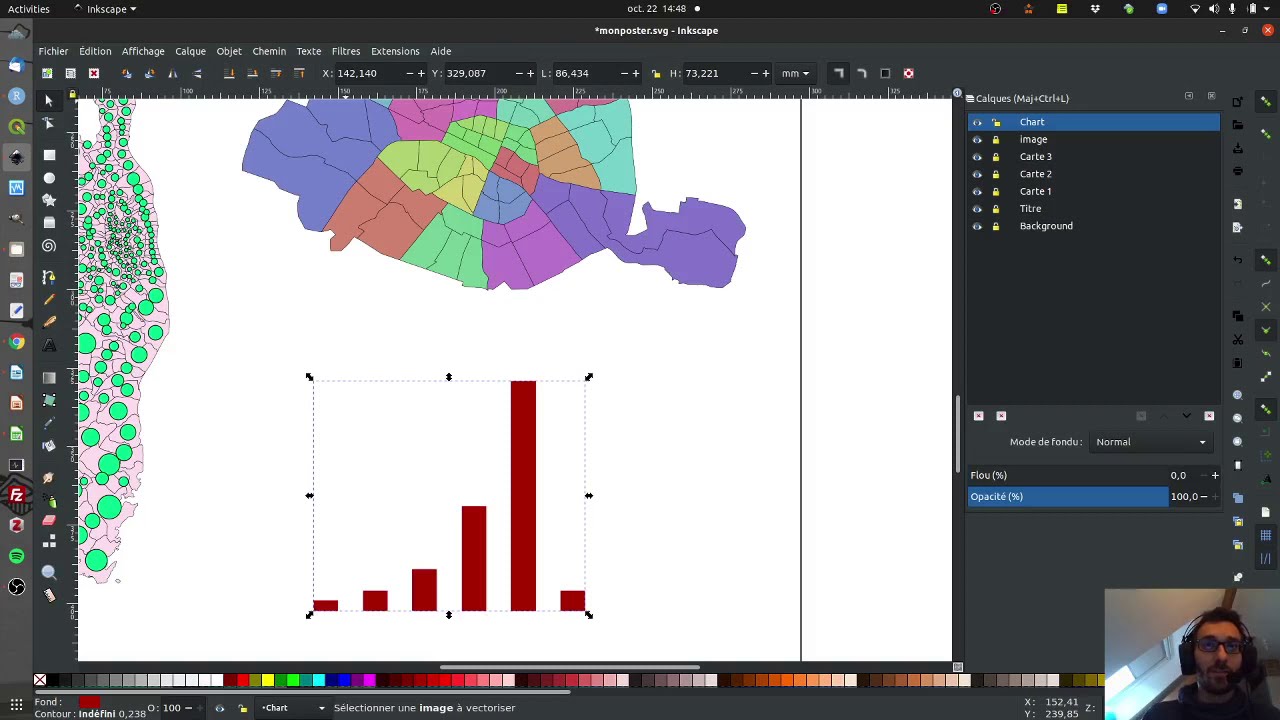Open the Extensions menu
The width and height of the screenshot is (1280, 720).
395,51
